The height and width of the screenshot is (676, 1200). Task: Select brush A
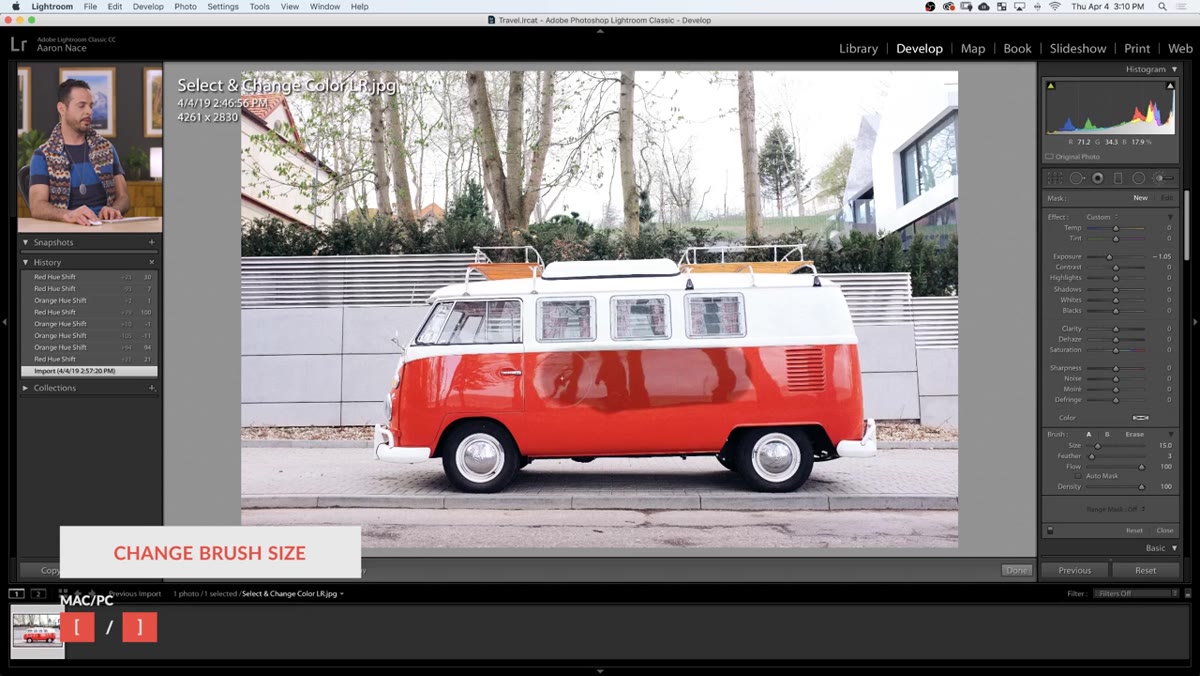pyautogui.click(x=1089, y=434)
